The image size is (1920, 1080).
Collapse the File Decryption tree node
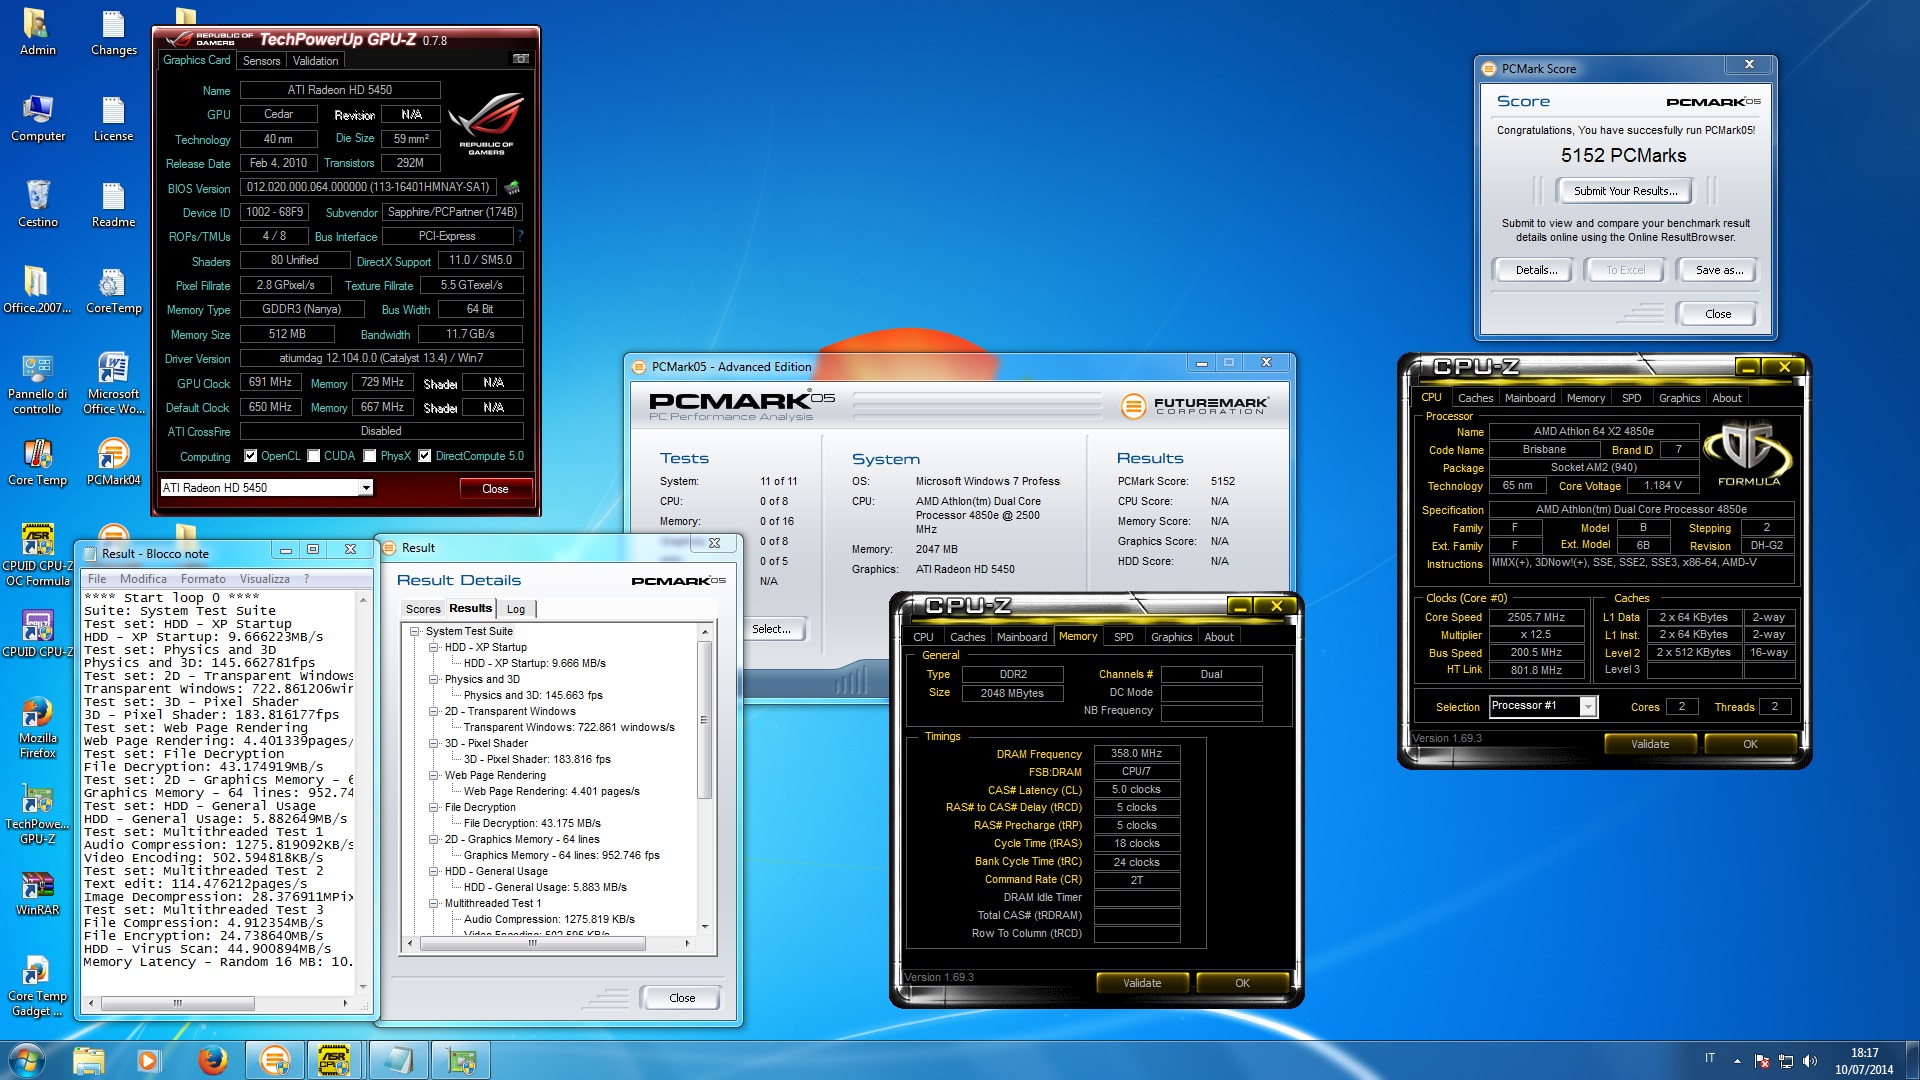point(434,807)
